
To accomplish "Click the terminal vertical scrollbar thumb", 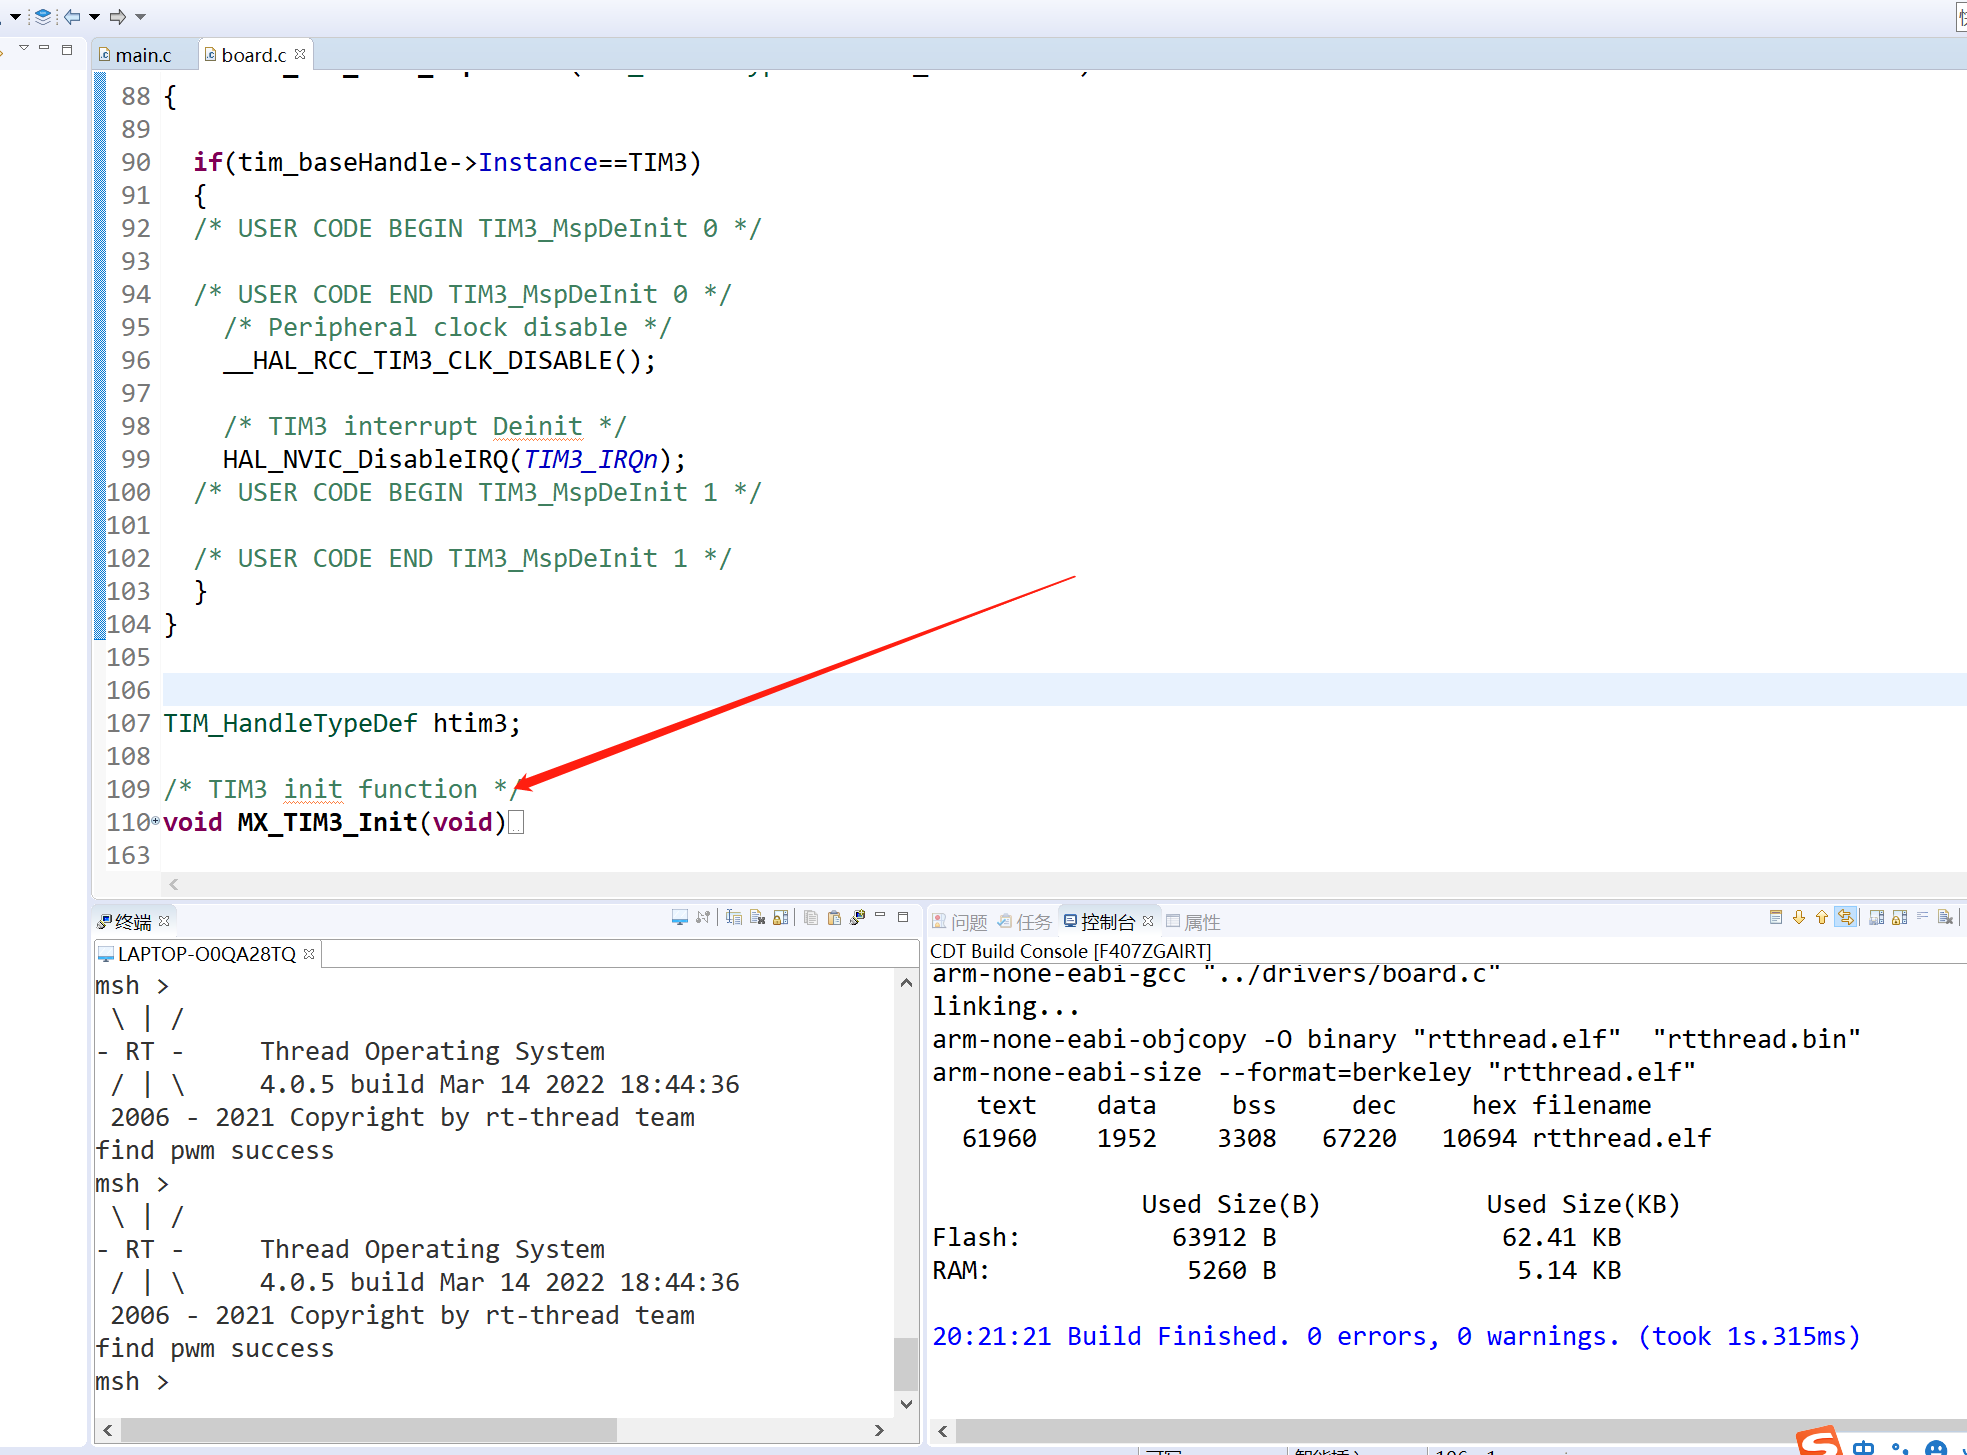I will [x=905, y=1362].
